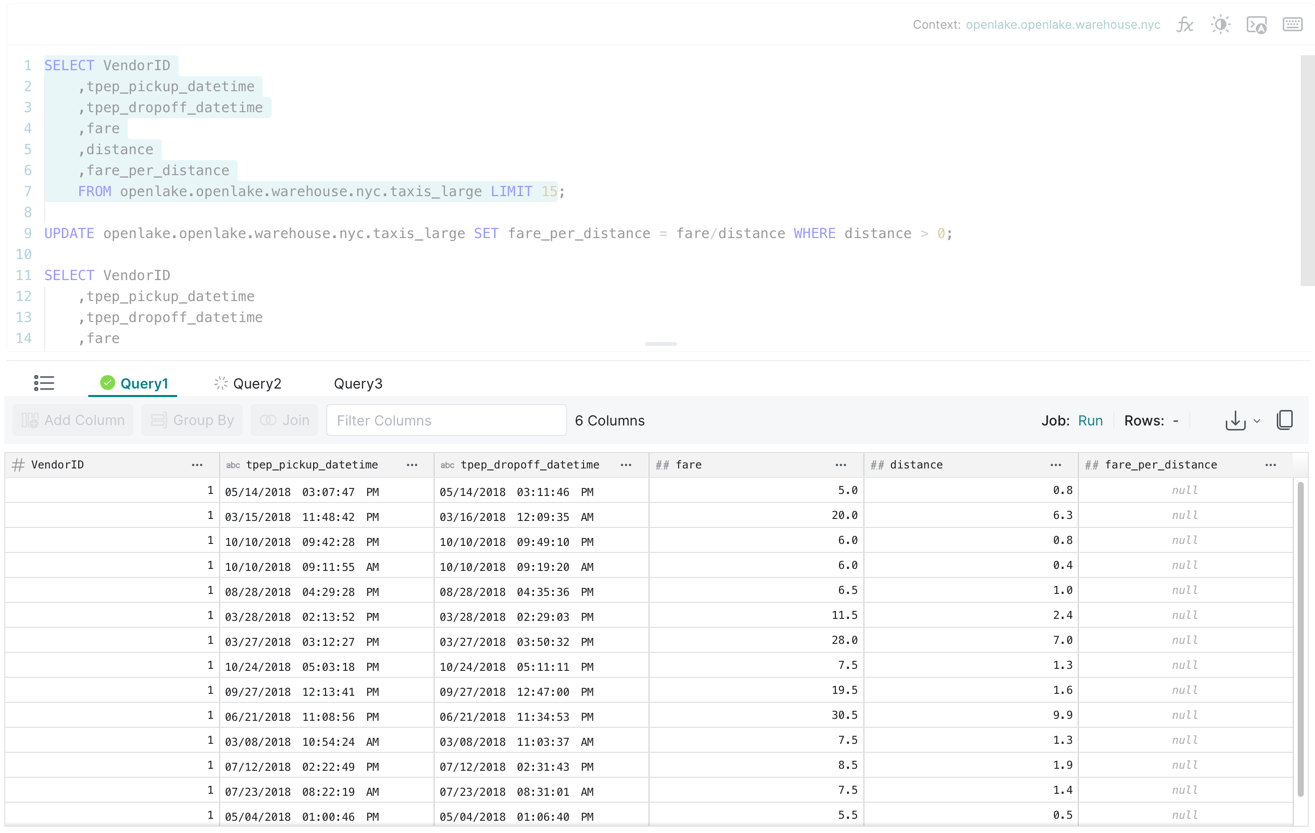Click the fare column type icon
Viewport: 1315px width, 833px height.
click(662, 465)
